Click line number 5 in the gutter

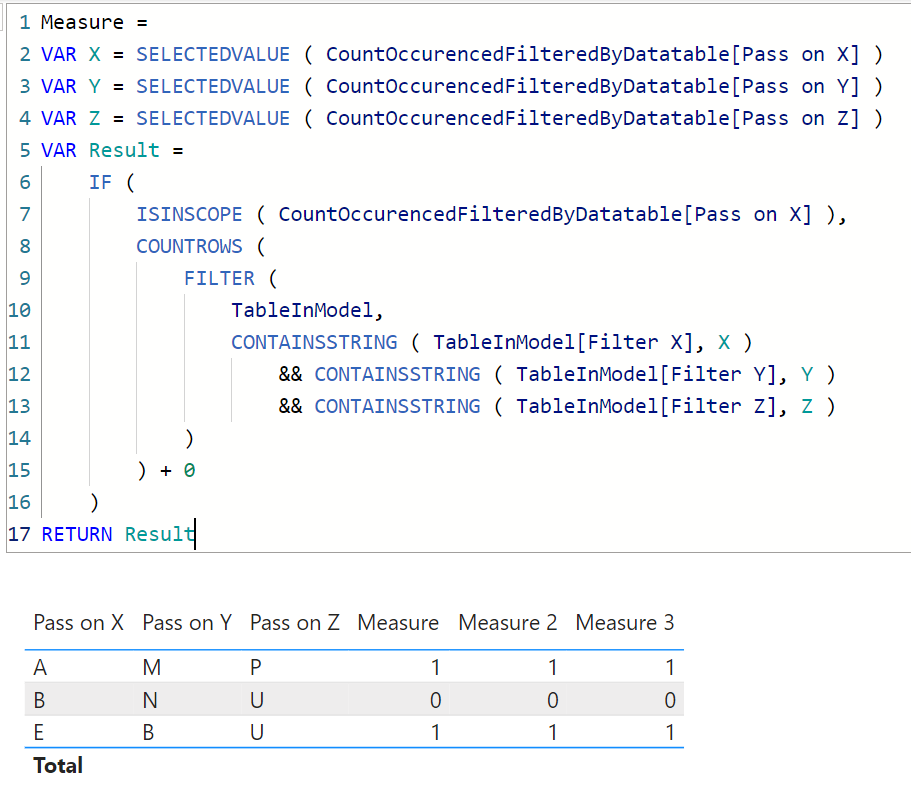(24, 150)
